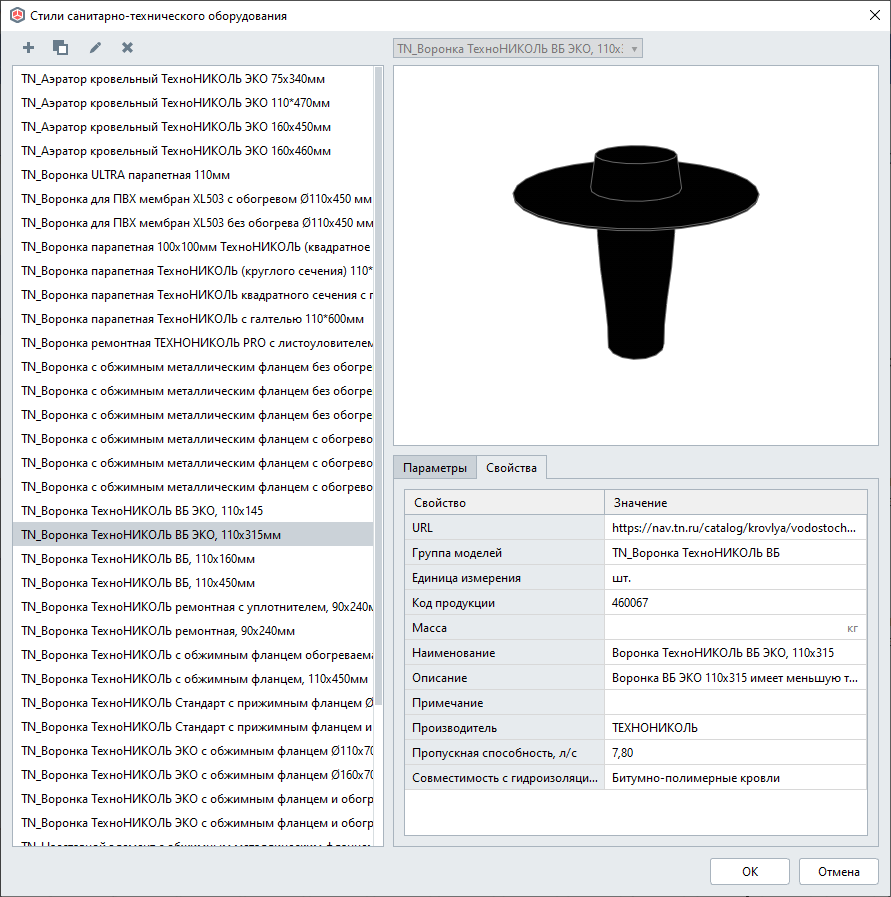Image resolution: width=891 pixels, height=897 pixels.
Task: Click the Наименование value Воронка ТехноНИКОЛЬ ВБ ЭКО
Action: 735,653
